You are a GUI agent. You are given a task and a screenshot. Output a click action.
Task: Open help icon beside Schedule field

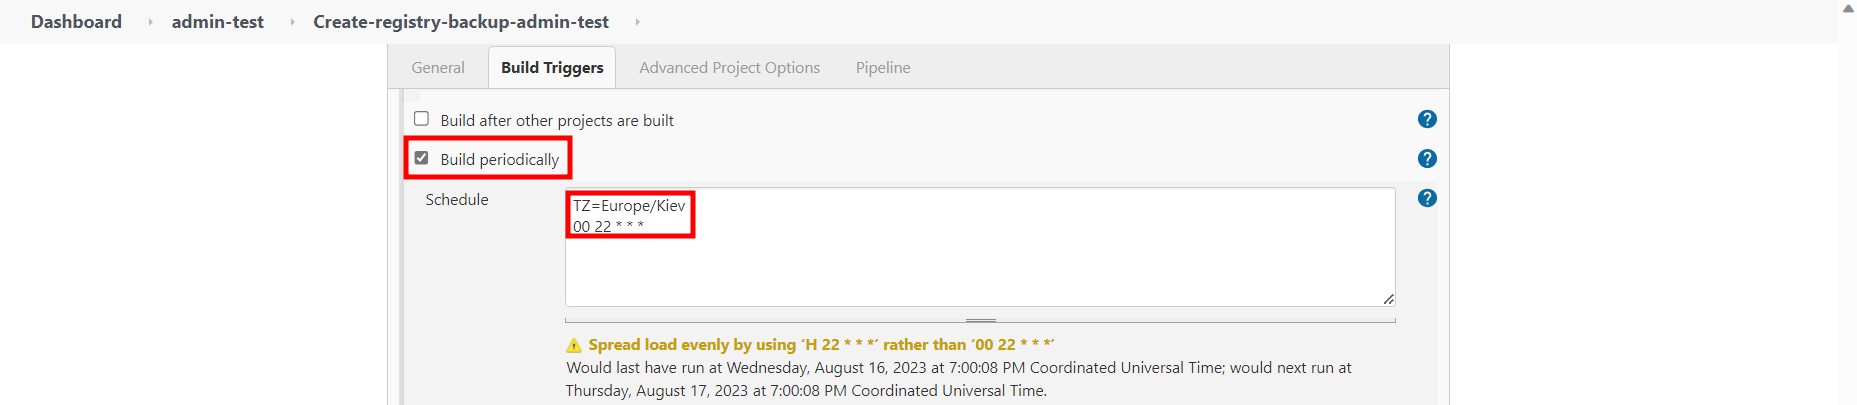tap(1427, 198)
